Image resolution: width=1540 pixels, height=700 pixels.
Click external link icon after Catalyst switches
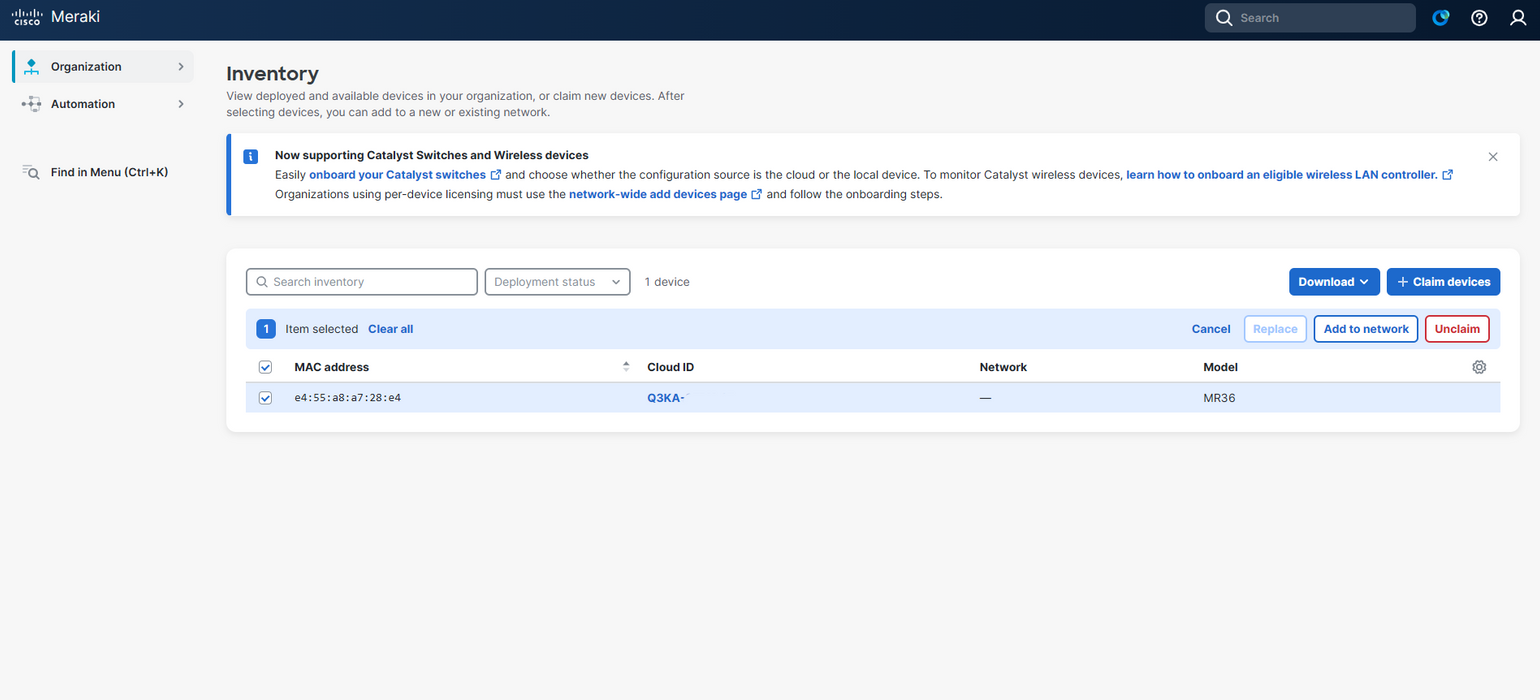pyautogui.click(x=496, y=175)
